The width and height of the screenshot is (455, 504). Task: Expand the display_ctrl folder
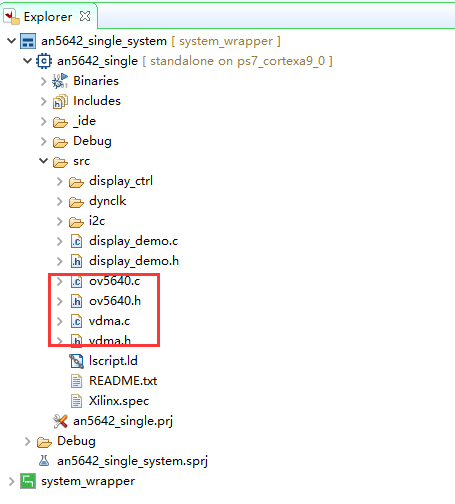point(60,181)
